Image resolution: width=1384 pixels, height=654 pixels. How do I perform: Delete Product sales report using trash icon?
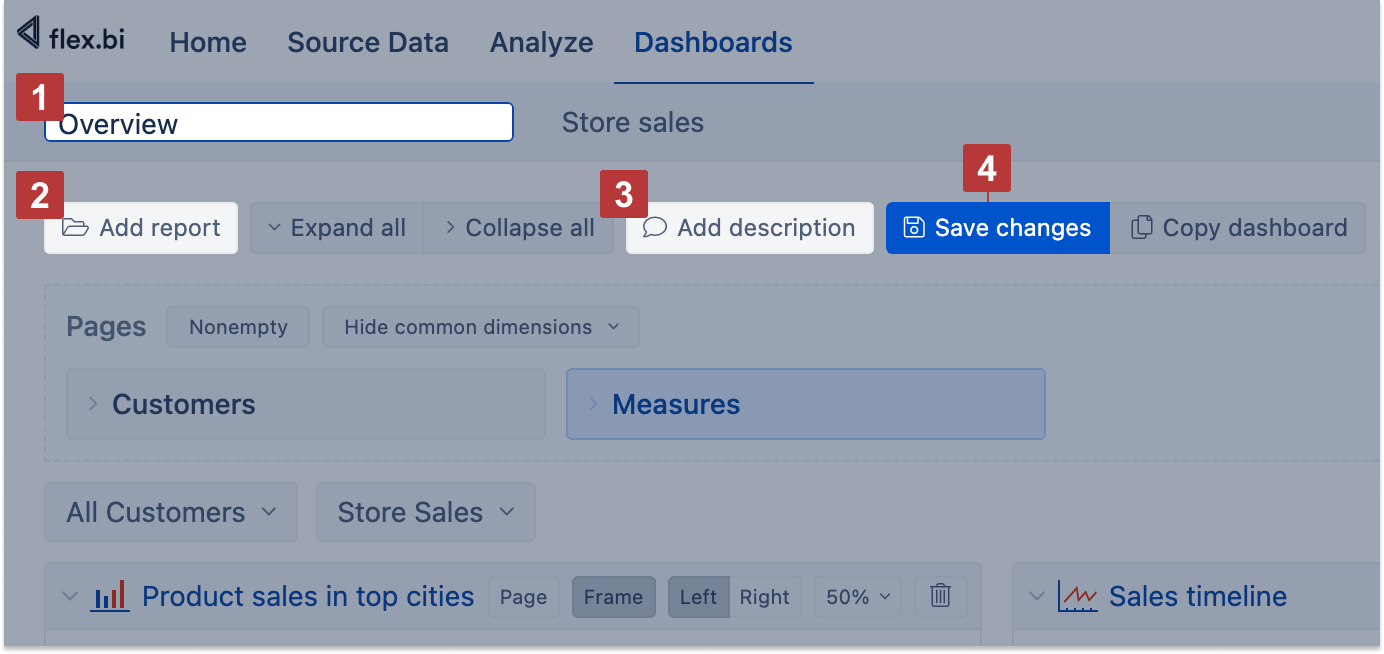940,595
